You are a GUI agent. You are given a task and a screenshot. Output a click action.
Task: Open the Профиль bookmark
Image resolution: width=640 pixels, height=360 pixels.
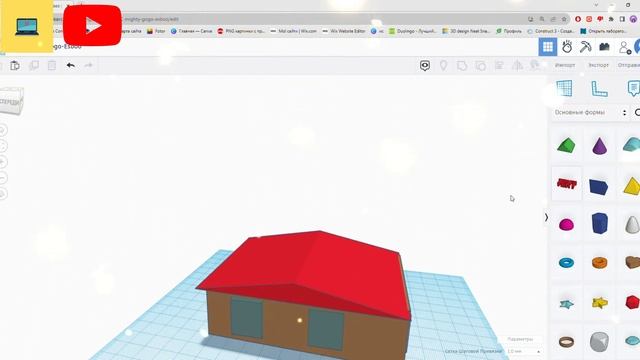(x=509, y=31)
